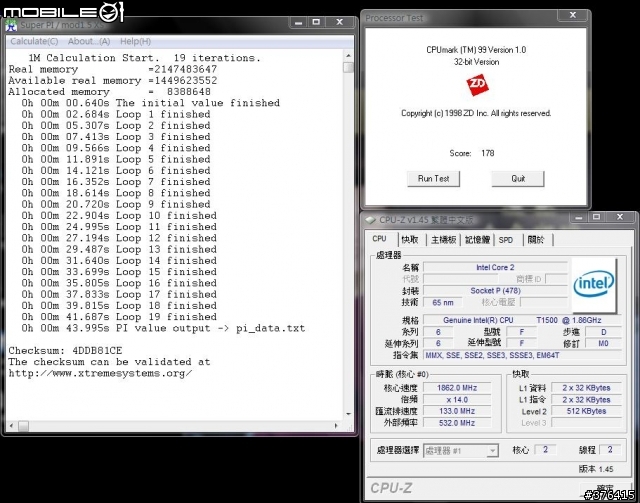
Task: Click the L1 指令 '2 x 32 KBytes' value
Action: pos(586,400)
